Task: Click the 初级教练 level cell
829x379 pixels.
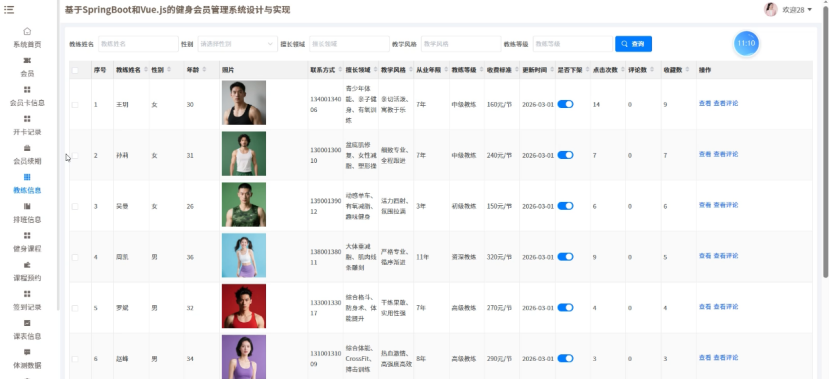Action: (464, 206)
